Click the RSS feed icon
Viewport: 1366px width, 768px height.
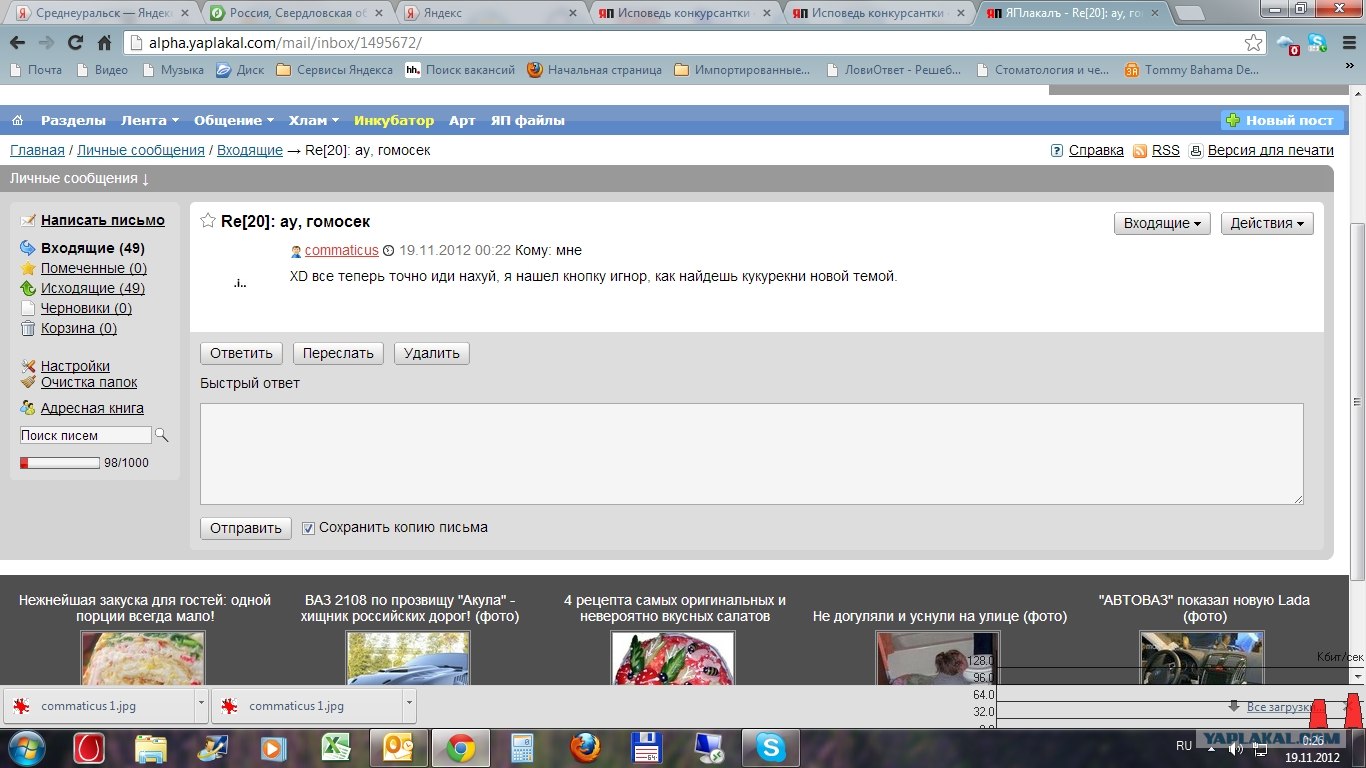(x=1140, y=151)
